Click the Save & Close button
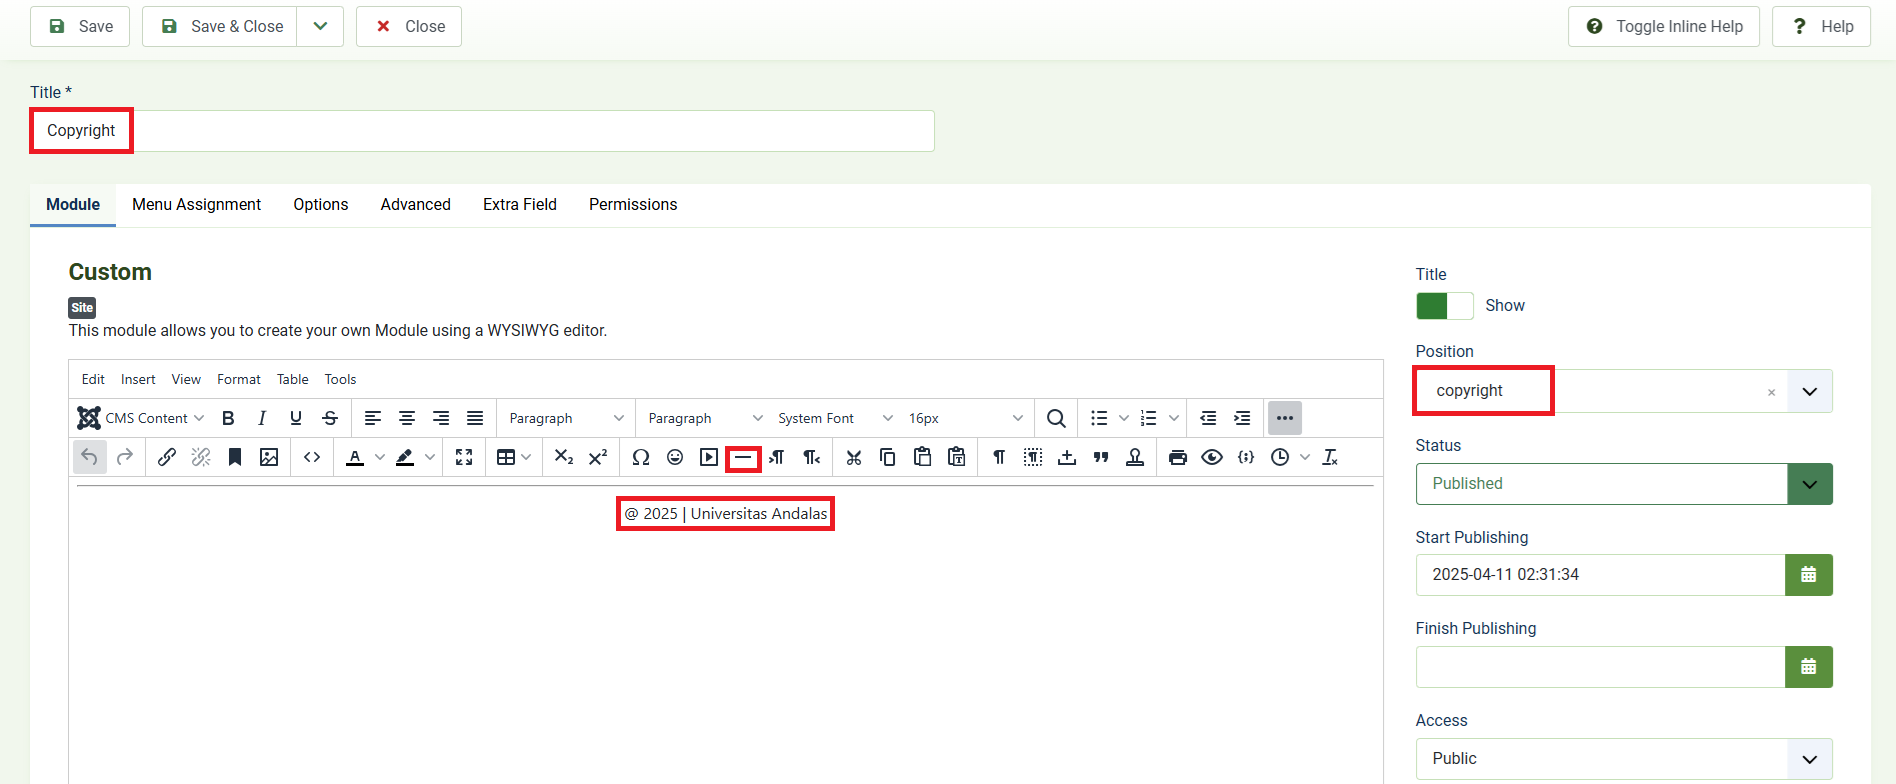 (x=222, y=26)
